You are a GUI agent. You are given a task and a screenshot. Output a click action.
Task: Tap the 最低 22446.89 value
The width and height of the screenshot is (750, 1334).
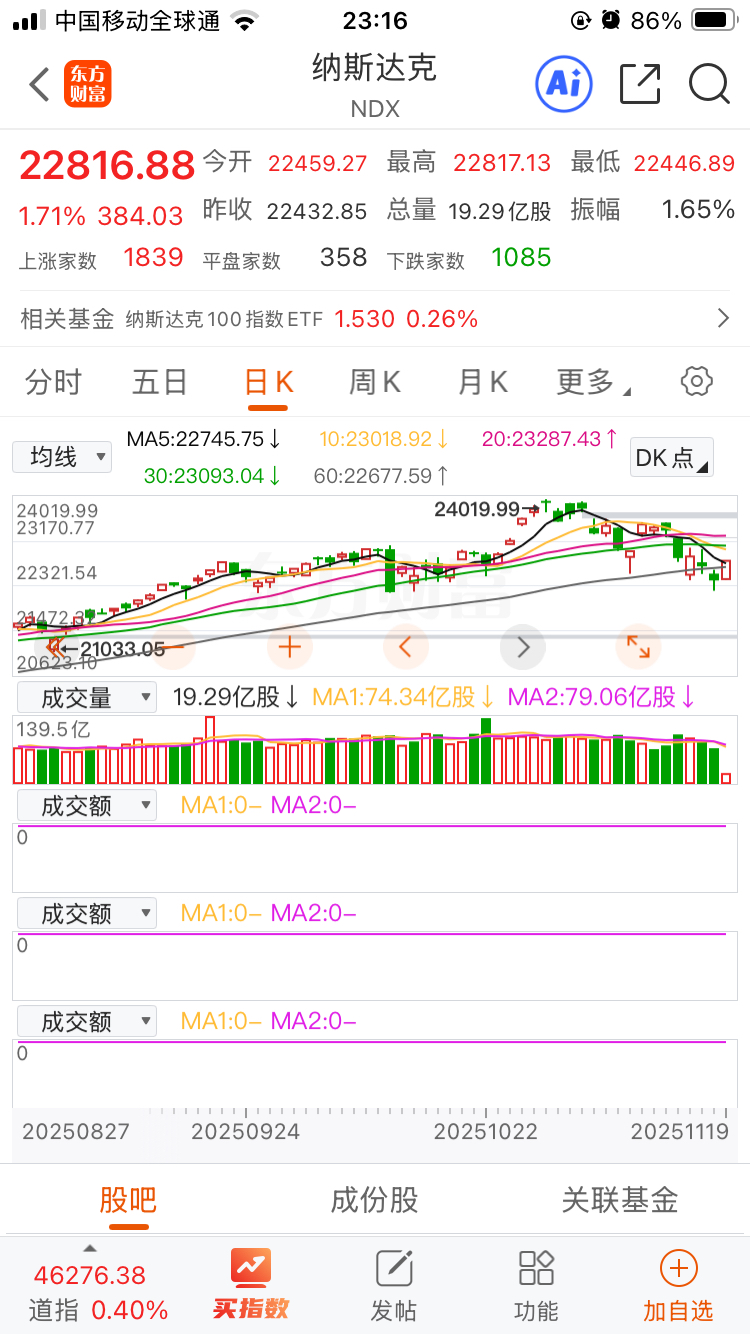tap(684, 163)
